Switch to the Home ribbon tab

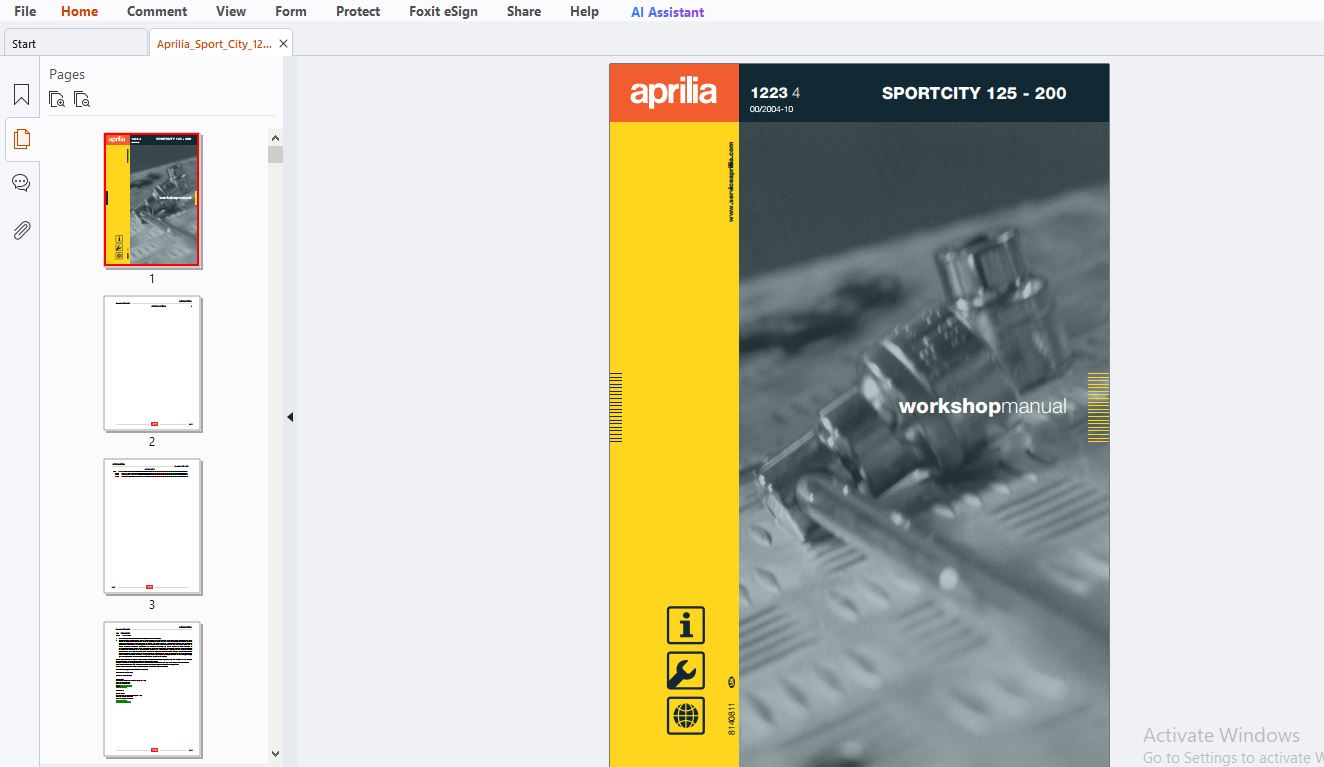click(x=80, y=11)
